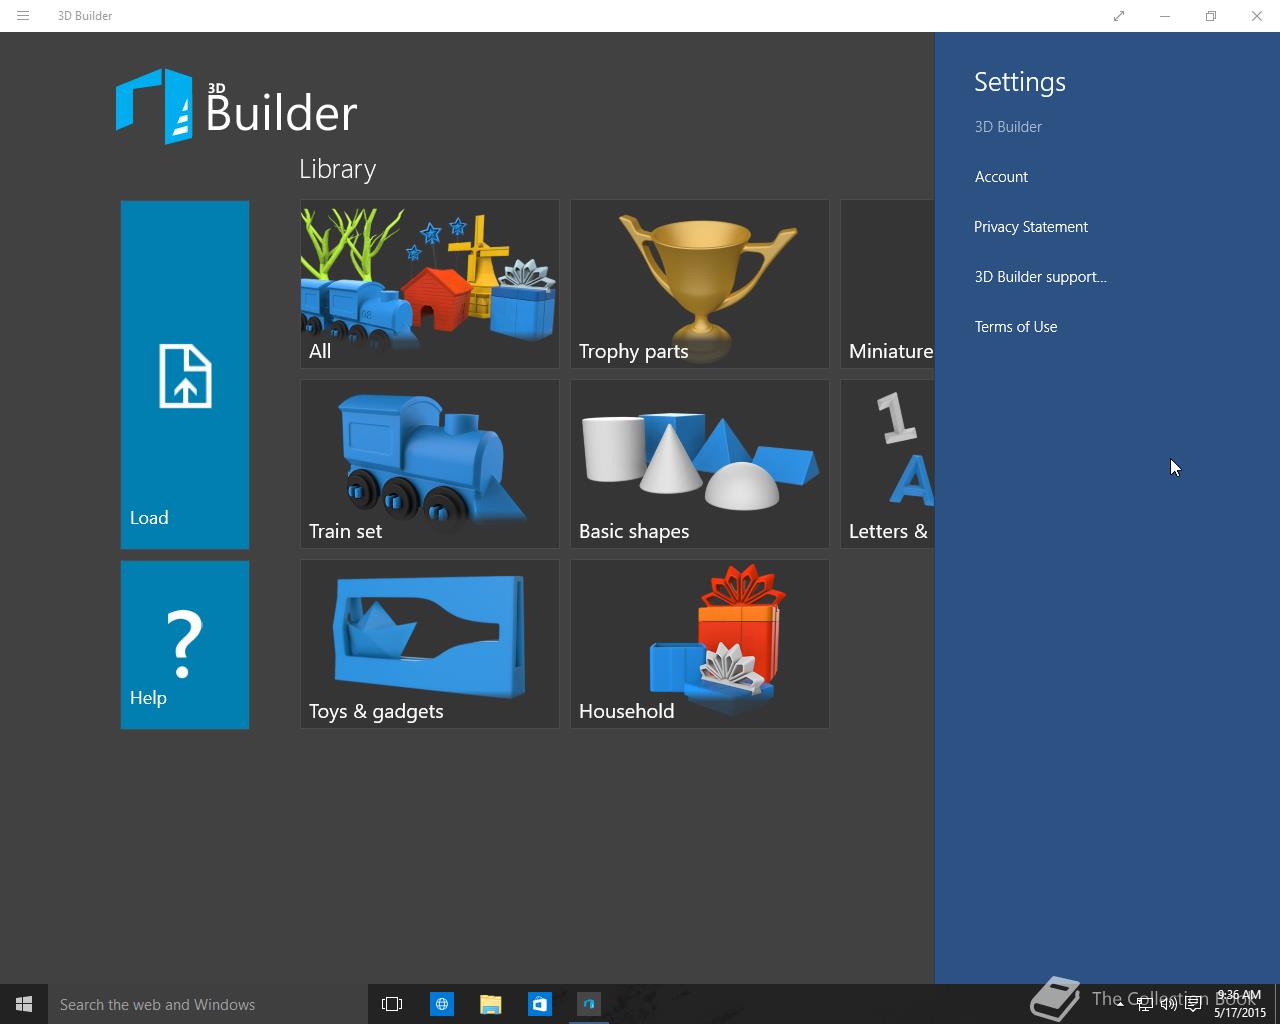1280x1024 pixels.
Task: Minimize the 3D Builder window
Action: (x=1165, y=16)
